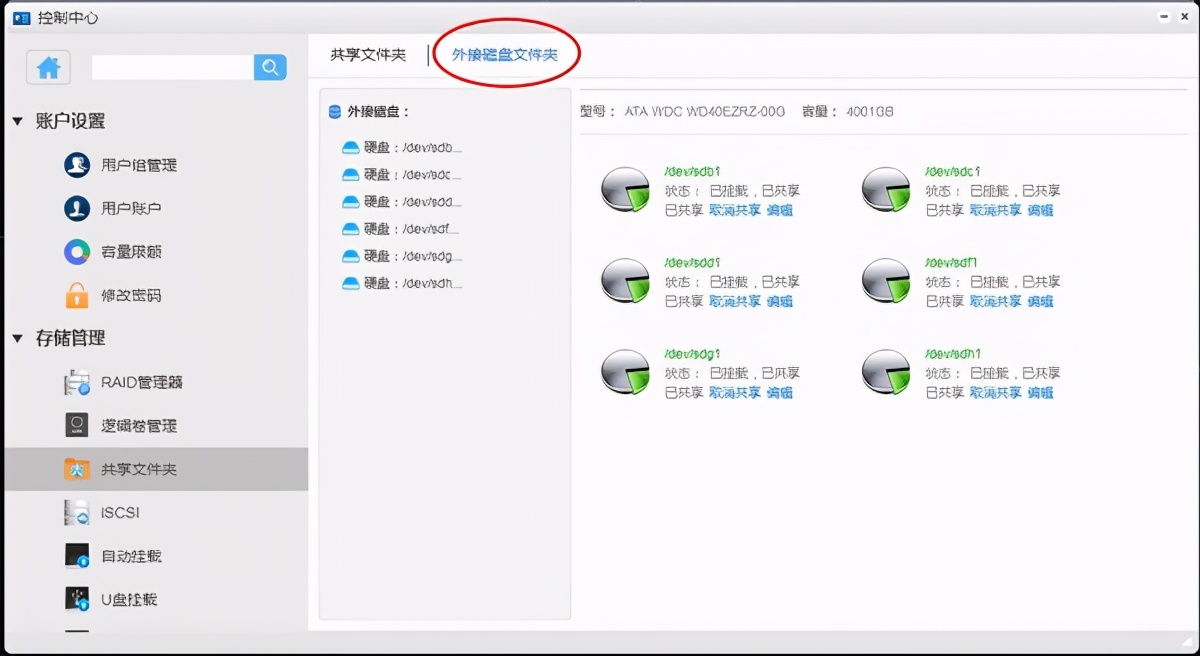Click the blue magnifier search icon
The height and width of the screenshot is (656, 1200).
click(268, 67)
